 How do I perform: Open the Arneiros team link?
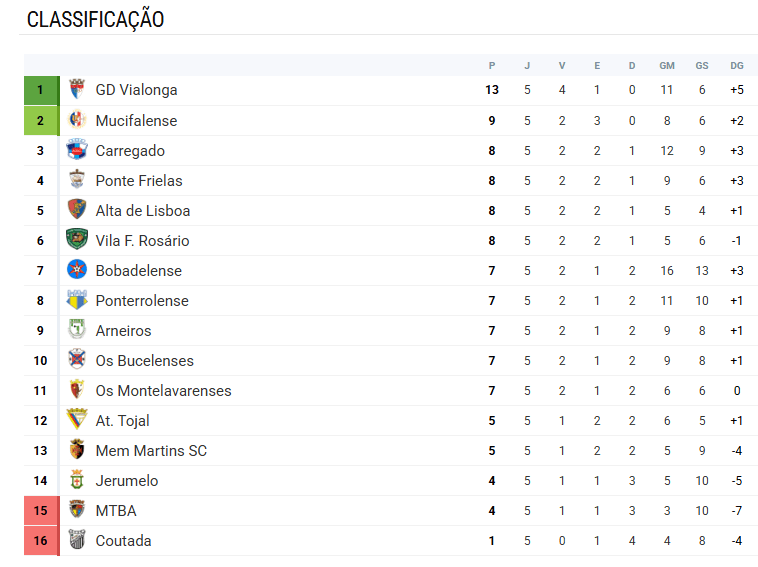pos(124,331)
